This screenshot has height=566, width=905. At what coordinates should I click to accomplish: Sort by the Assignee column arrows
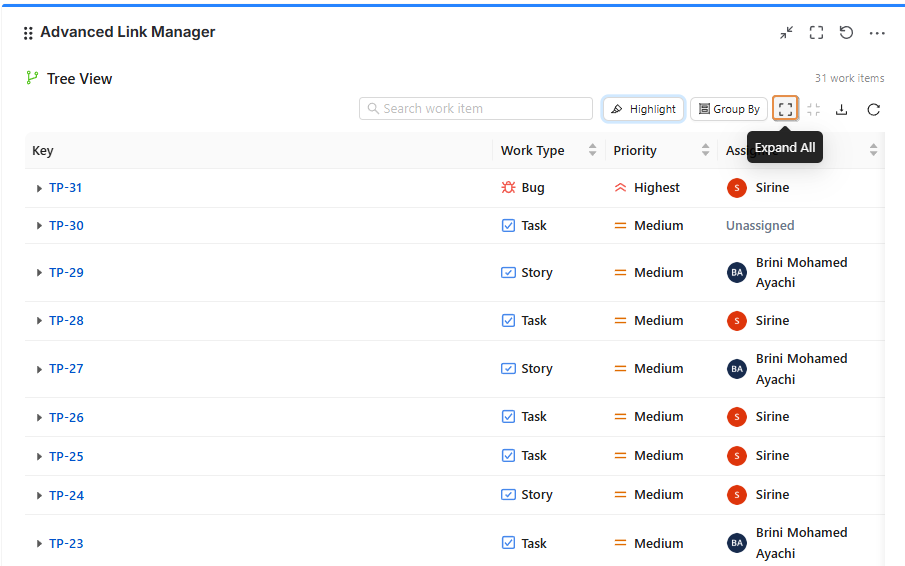point(873,150)
